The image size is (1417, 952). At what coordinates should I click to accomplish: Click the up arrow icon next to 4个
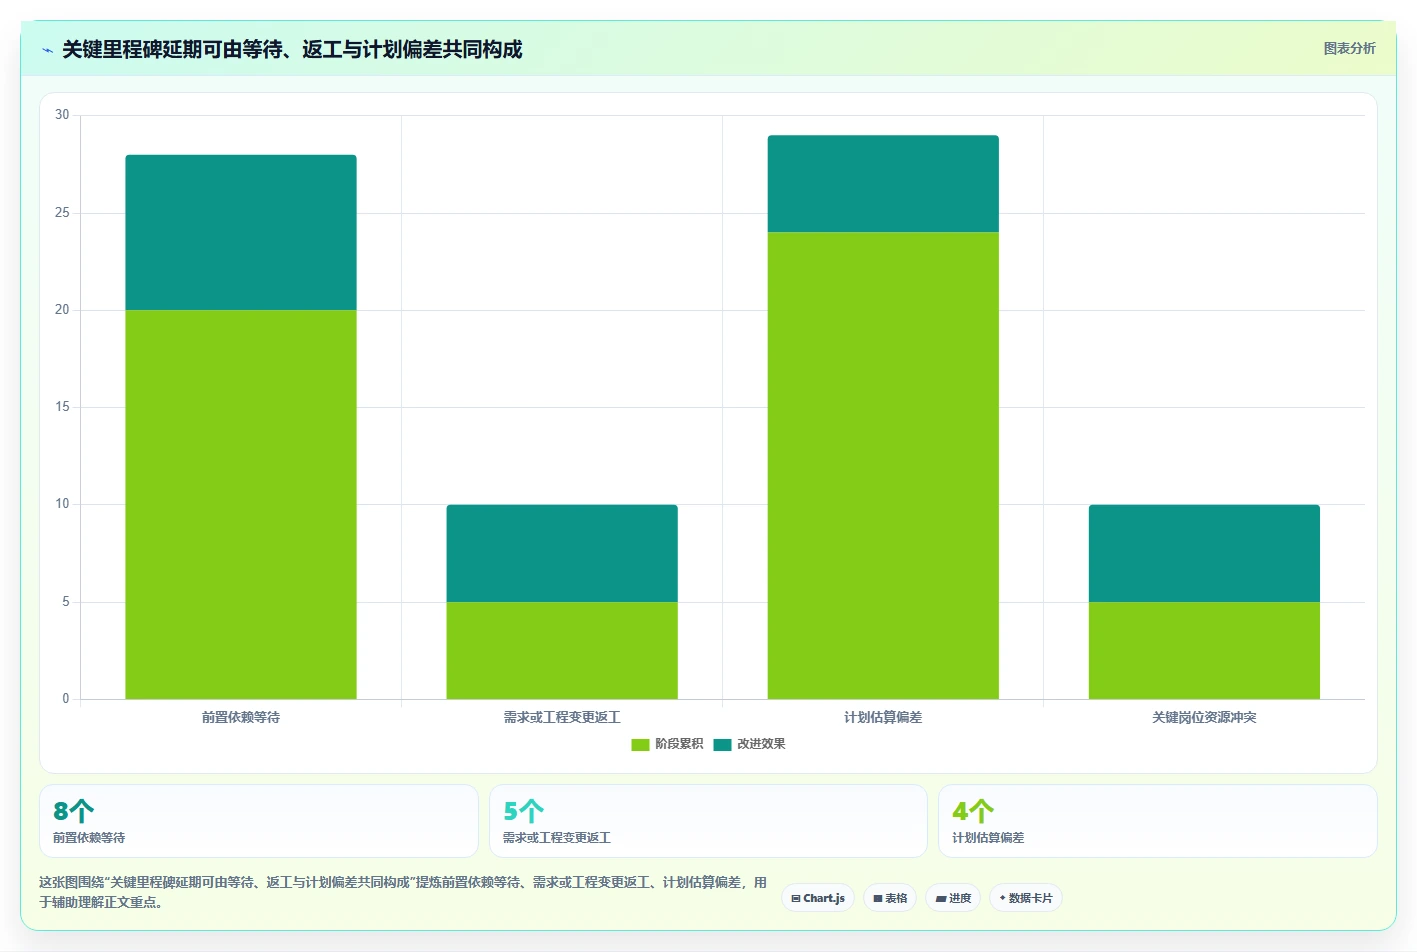pos(982,810)
